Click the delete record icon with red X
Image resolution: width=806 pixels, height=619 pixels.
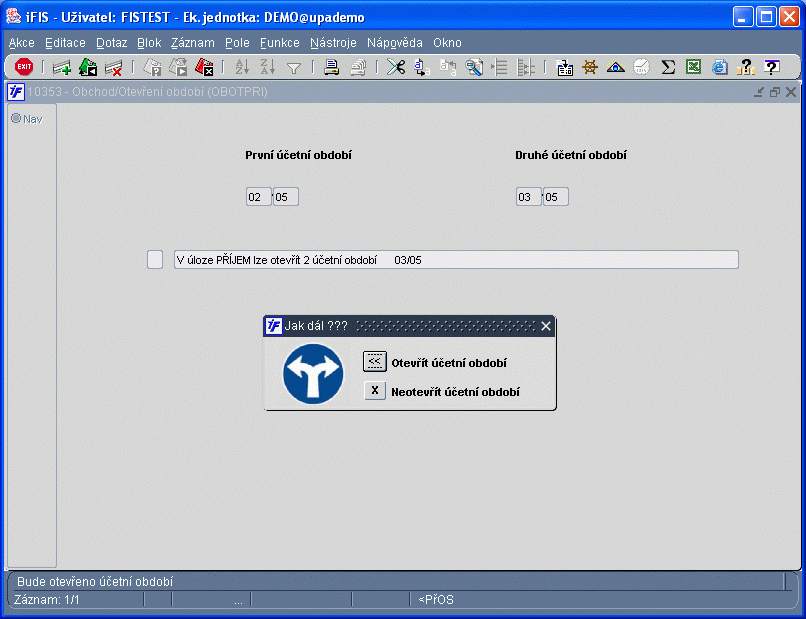(x=114, y=67)
